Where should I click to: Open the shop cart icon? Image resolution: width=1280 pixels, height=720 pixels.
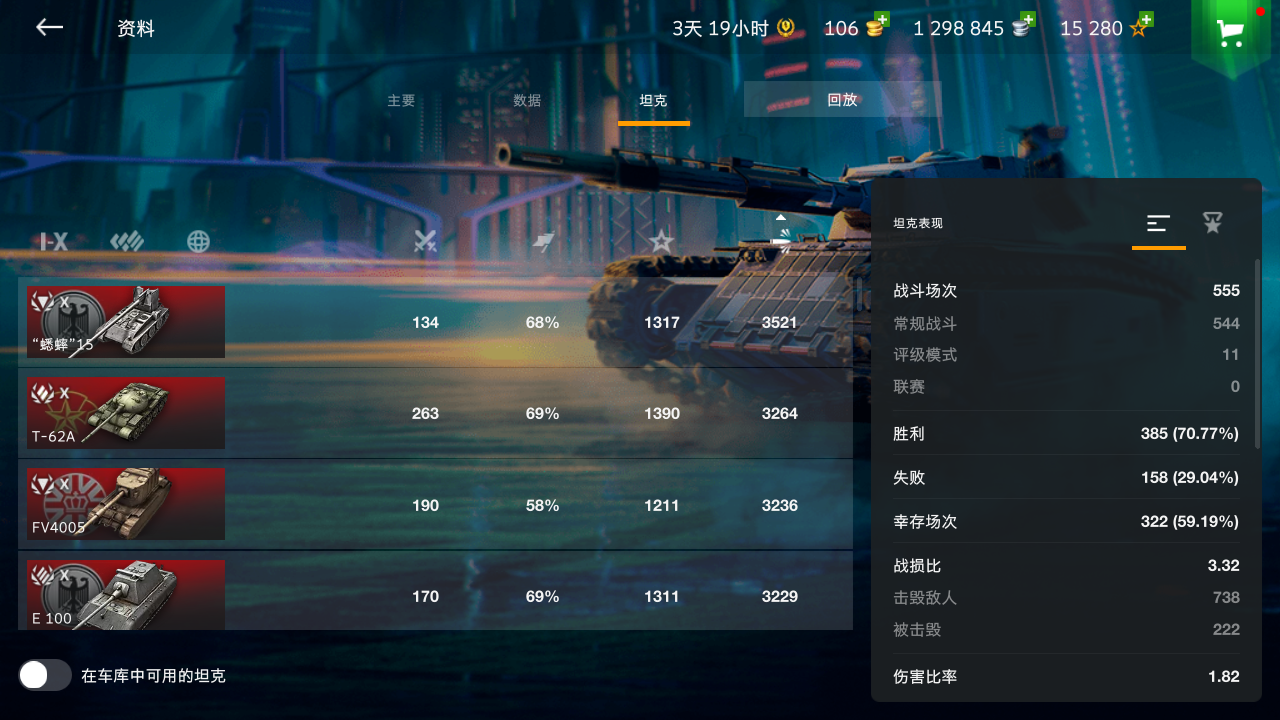tap(1230, 33)
